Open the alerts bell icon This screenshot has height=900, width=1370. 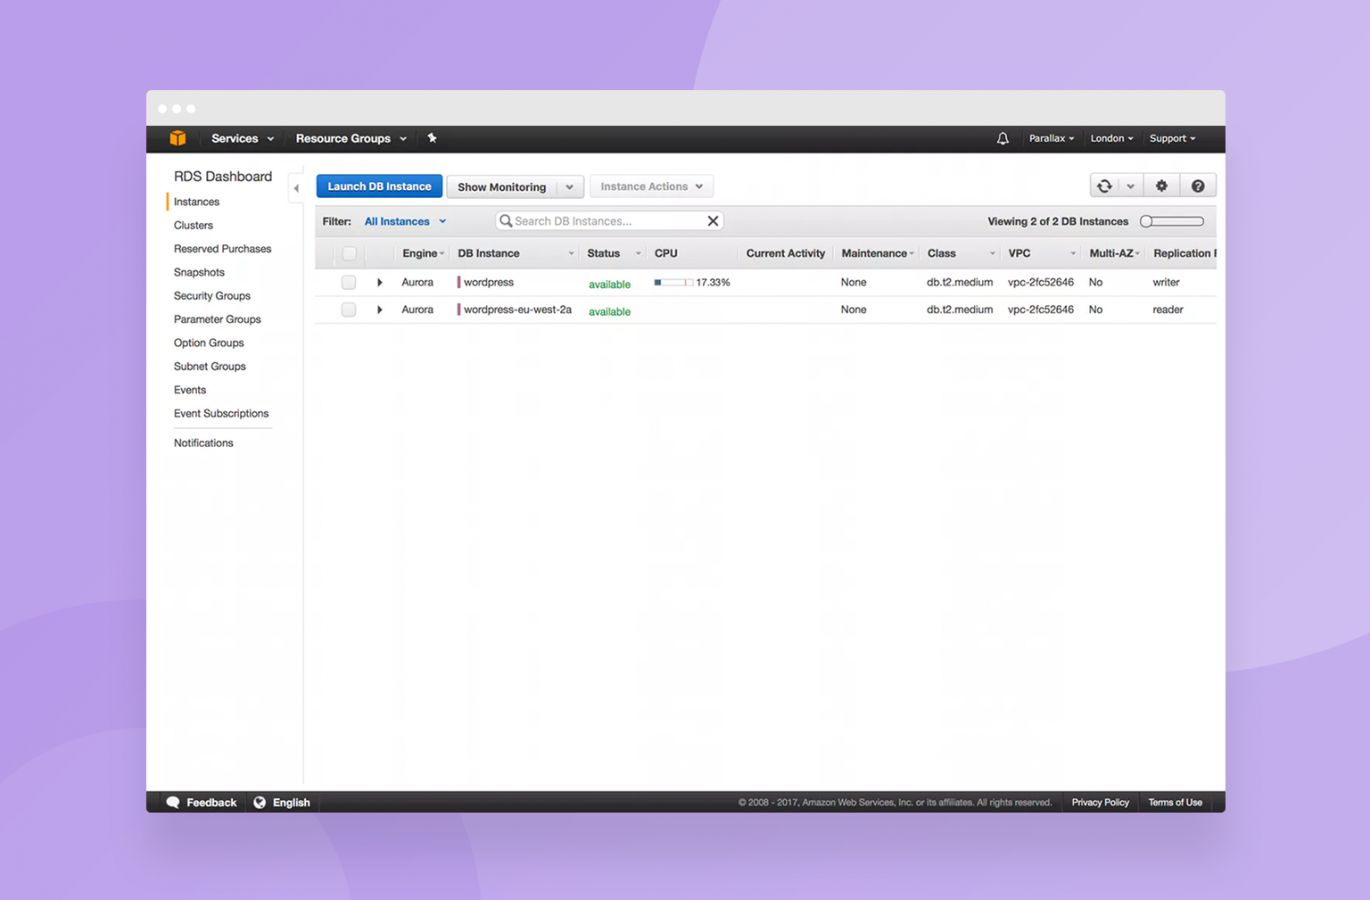pyautogui.click(x=1002, y=139)
